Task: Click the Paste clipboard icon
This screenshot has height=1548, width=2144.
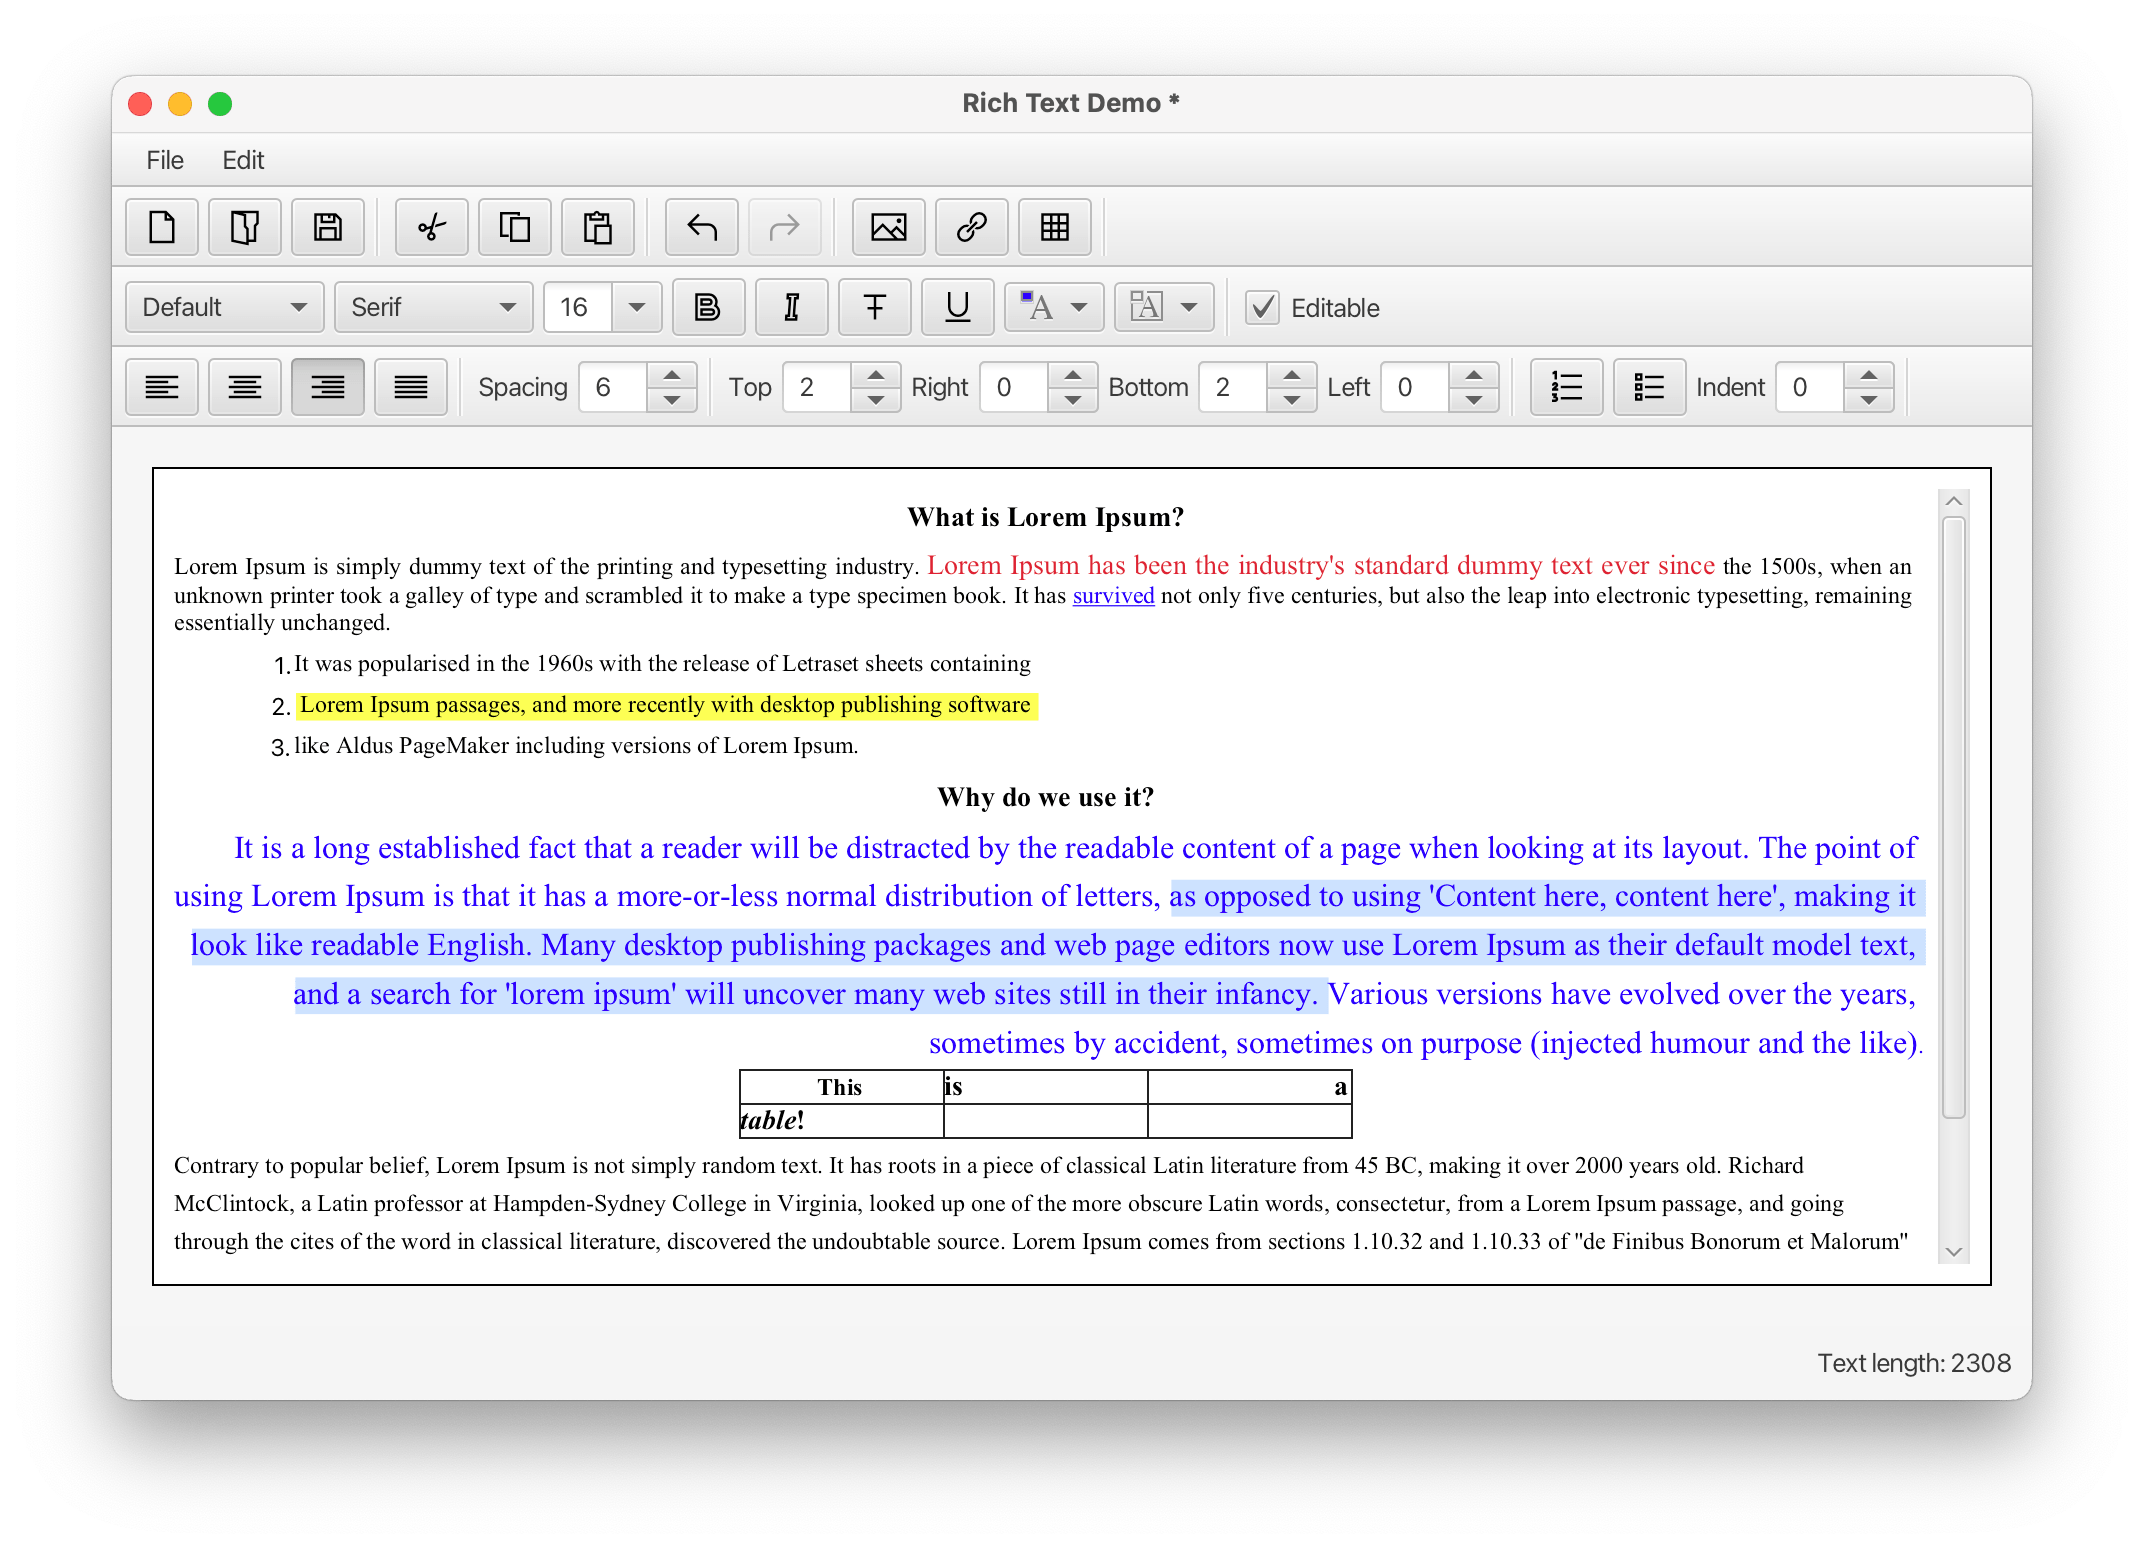Action: 598,227
